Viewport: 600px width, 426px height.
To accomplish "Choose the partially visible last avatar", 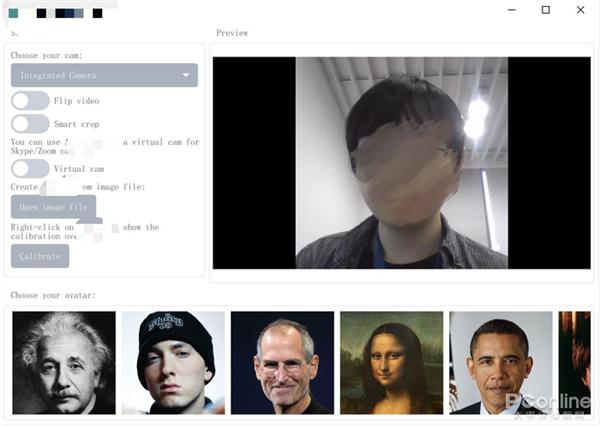I will pos(574,363).
